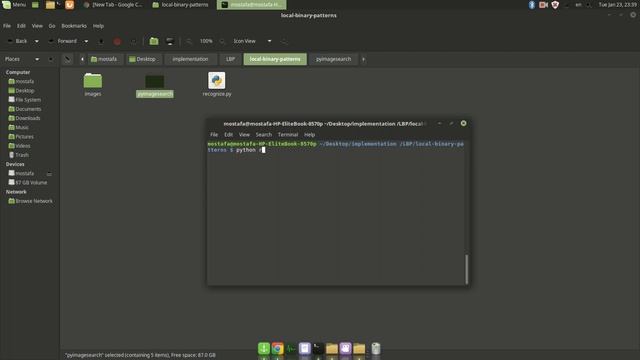Open the Bookmarks menu

[x=74, y=26]
